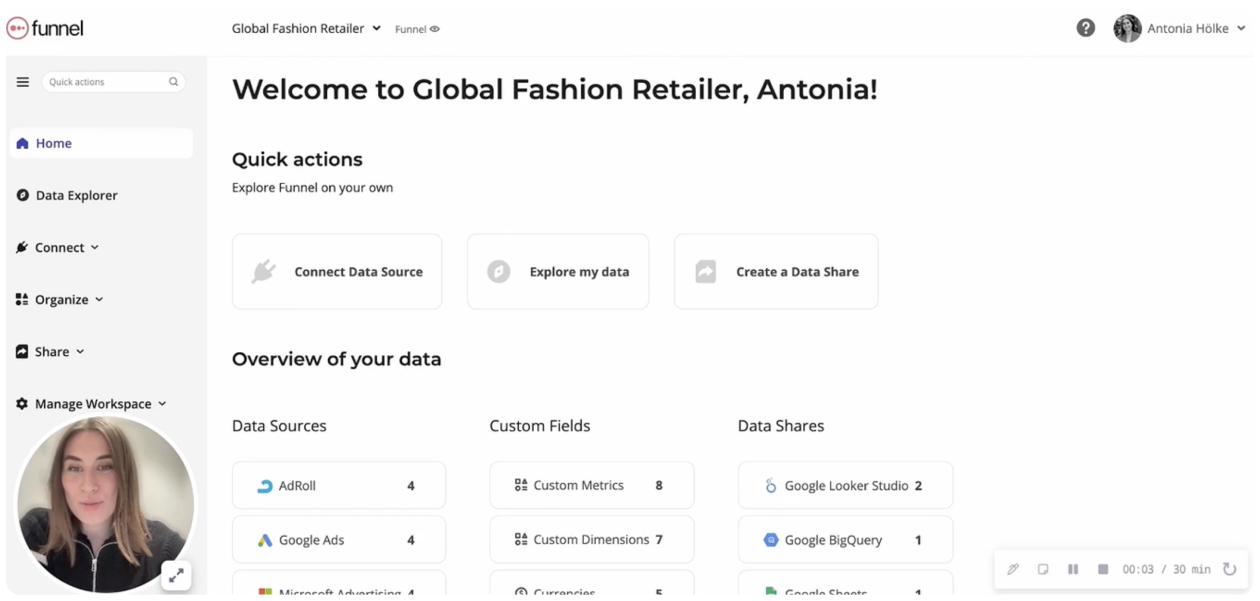Collapse the sidebar with the hamburger icon
The width and height of the screenshot is (1260, 601).
coord(23,82)
